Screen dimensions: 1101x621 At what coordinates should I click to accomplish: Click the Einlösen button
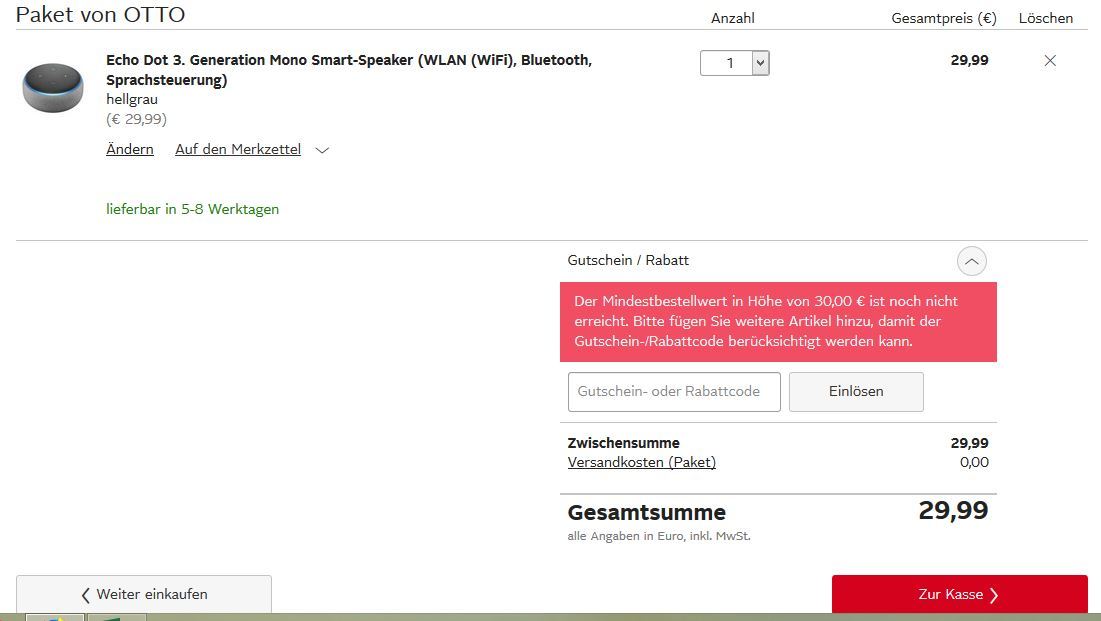pyautogui.click(x=856, y=391)
